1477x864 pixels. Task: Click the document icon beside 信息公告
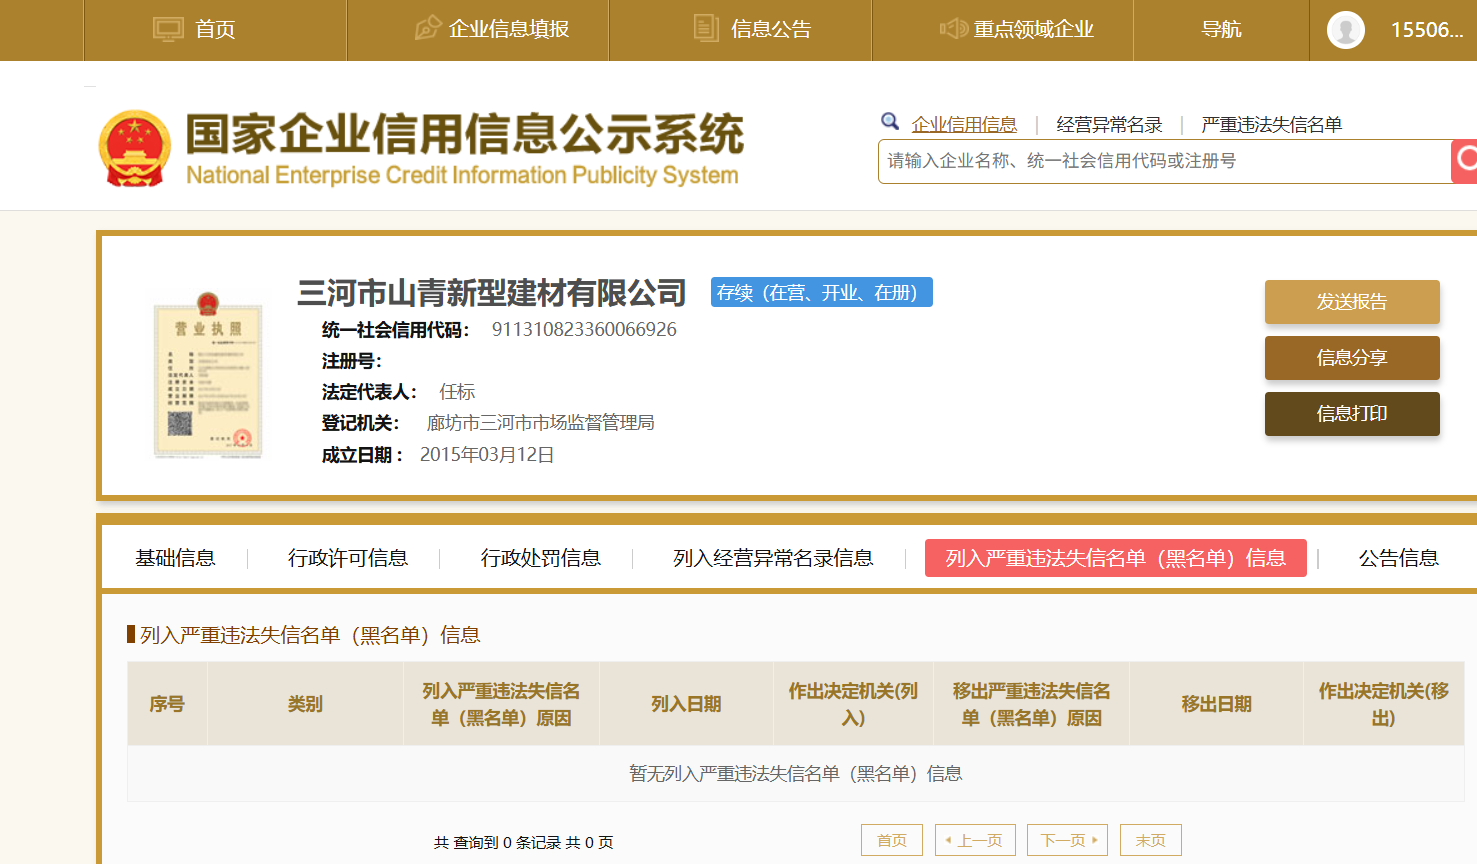[706, 29]
